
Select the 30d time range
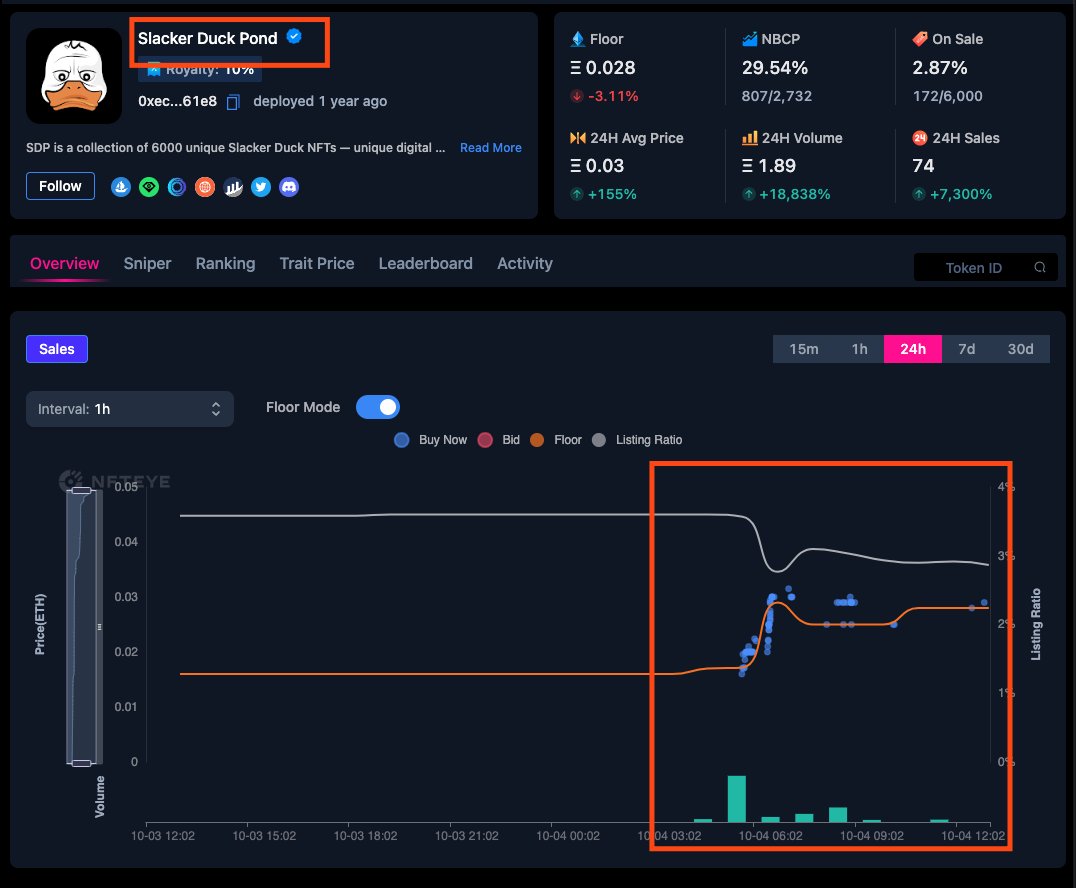(1020, 349)
